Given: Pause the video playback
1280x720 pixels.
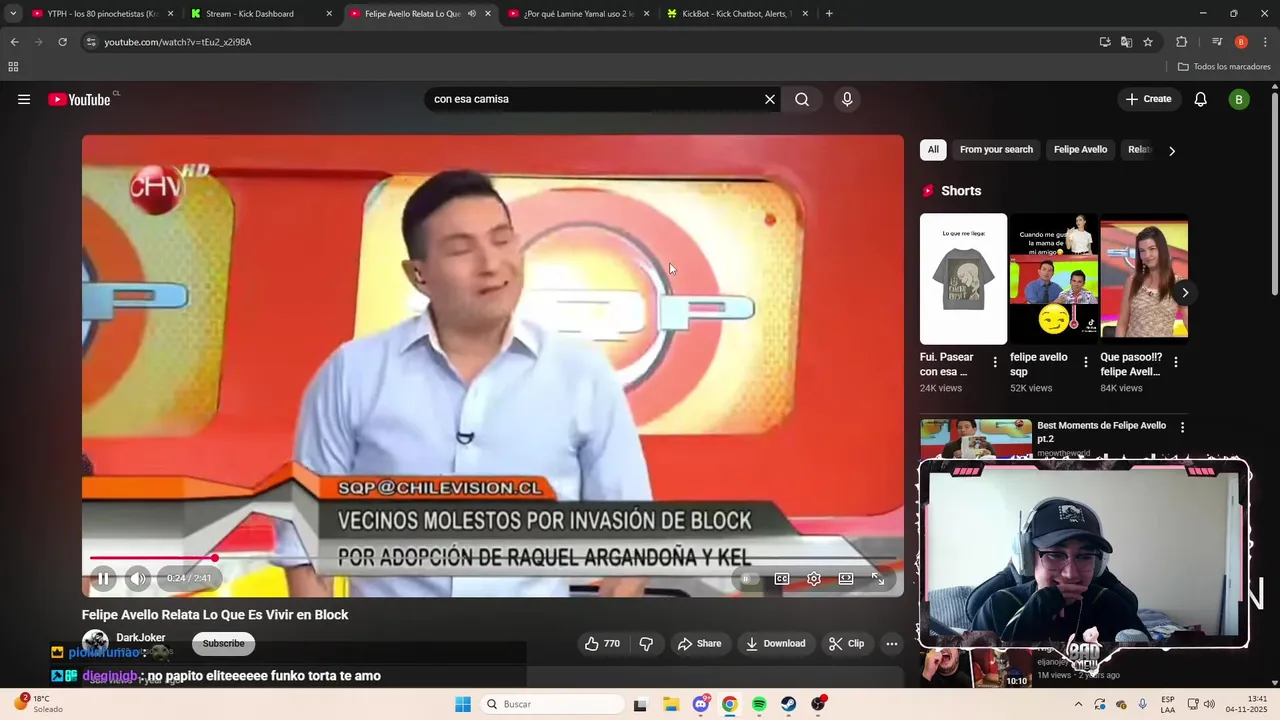Looking at the screenshot, I should (x=103, y=578).
